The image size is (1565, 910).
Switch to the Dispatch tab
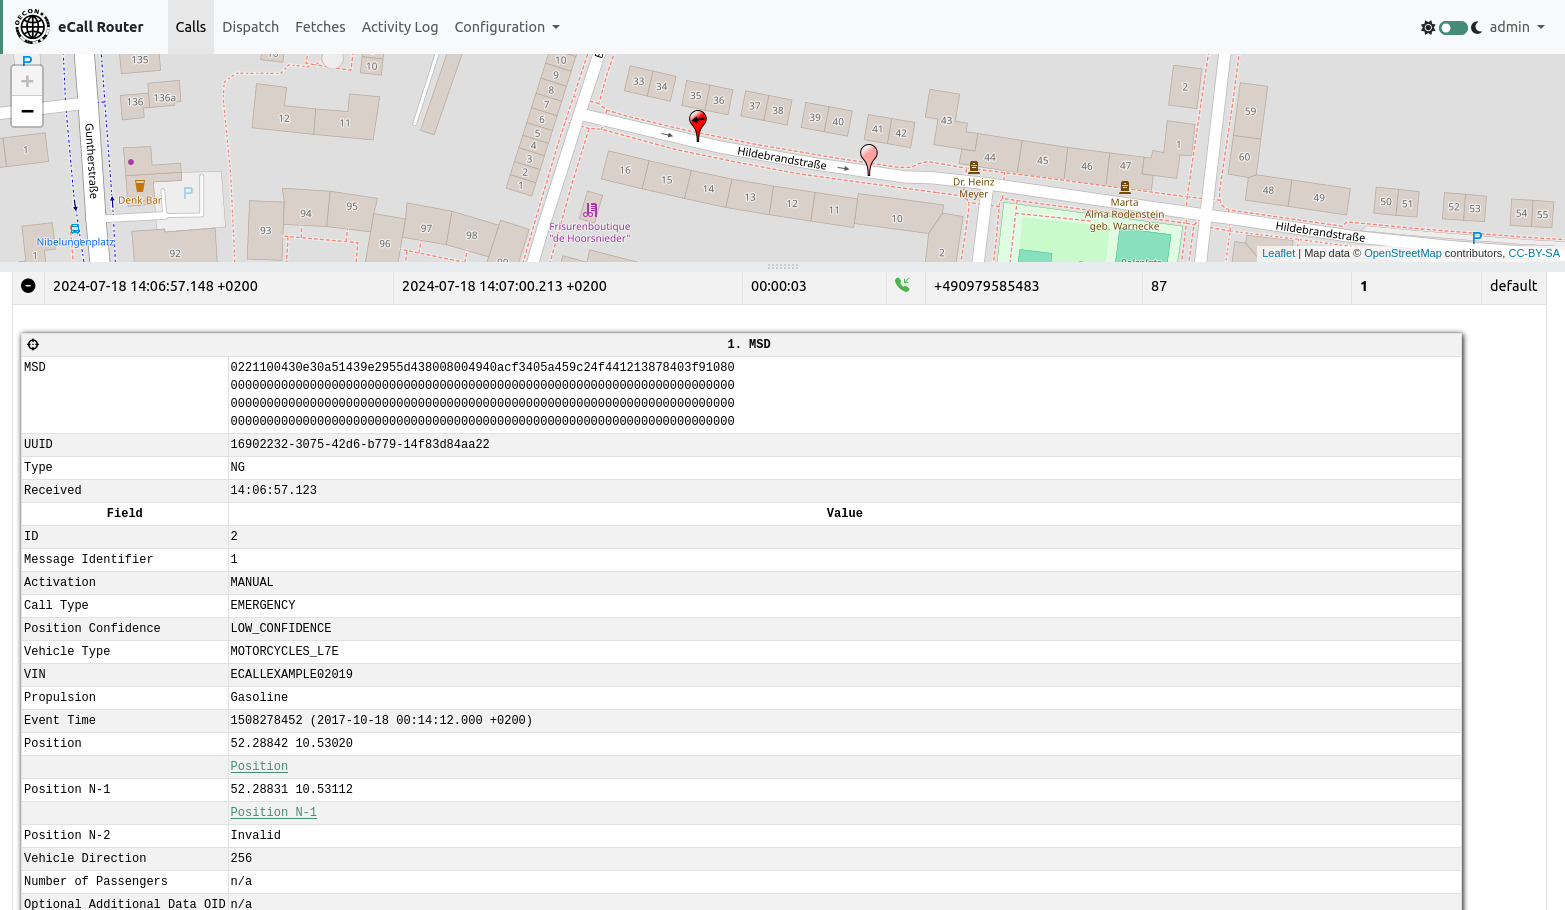click(250, 27)
